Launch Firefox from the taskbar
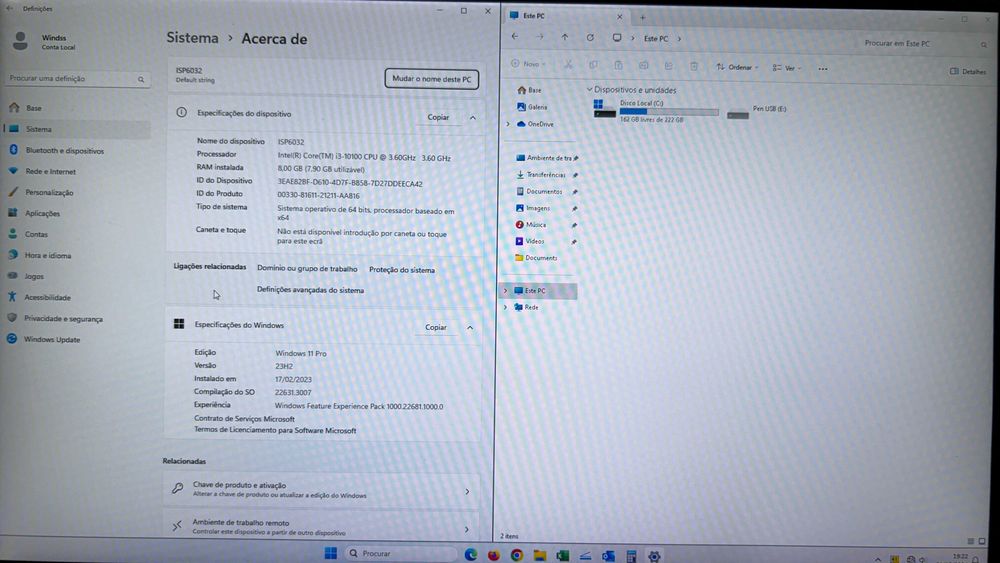The height and width of the screenshot is (563, 1000). (494, 555)
